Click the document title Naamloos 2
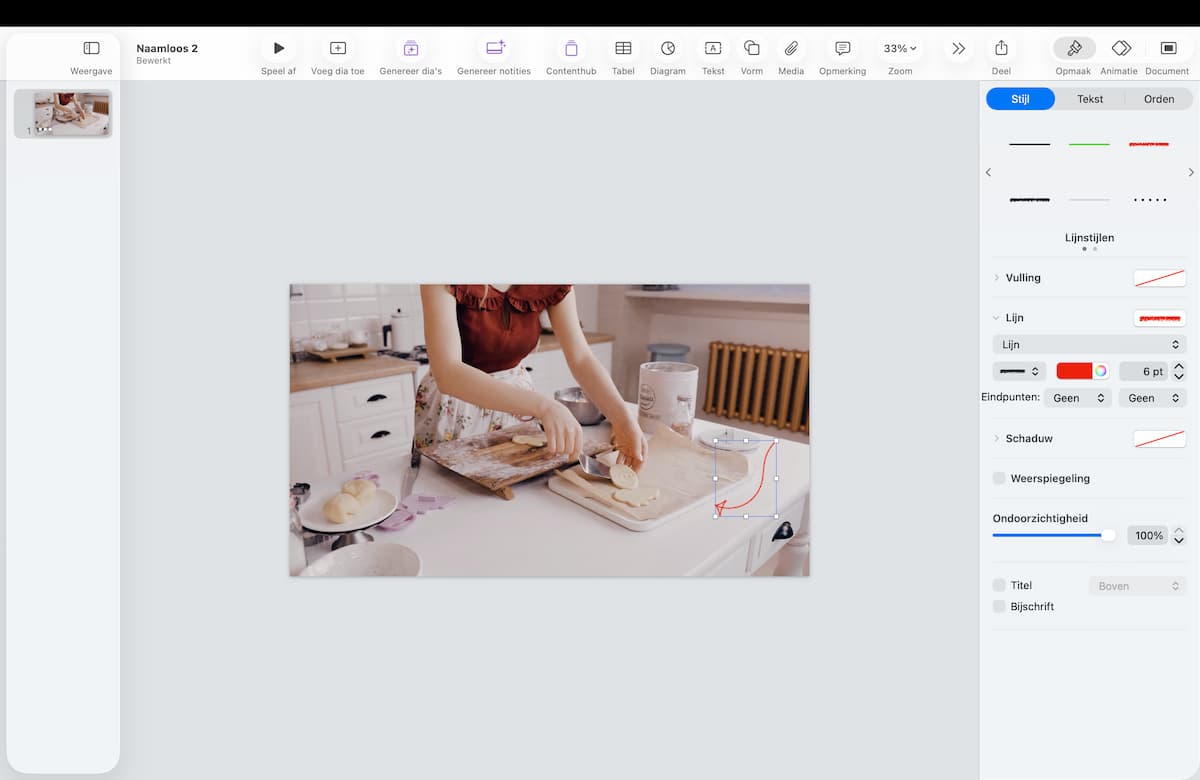The height and width of the screenshot is (780, 1200). point(167,48)
